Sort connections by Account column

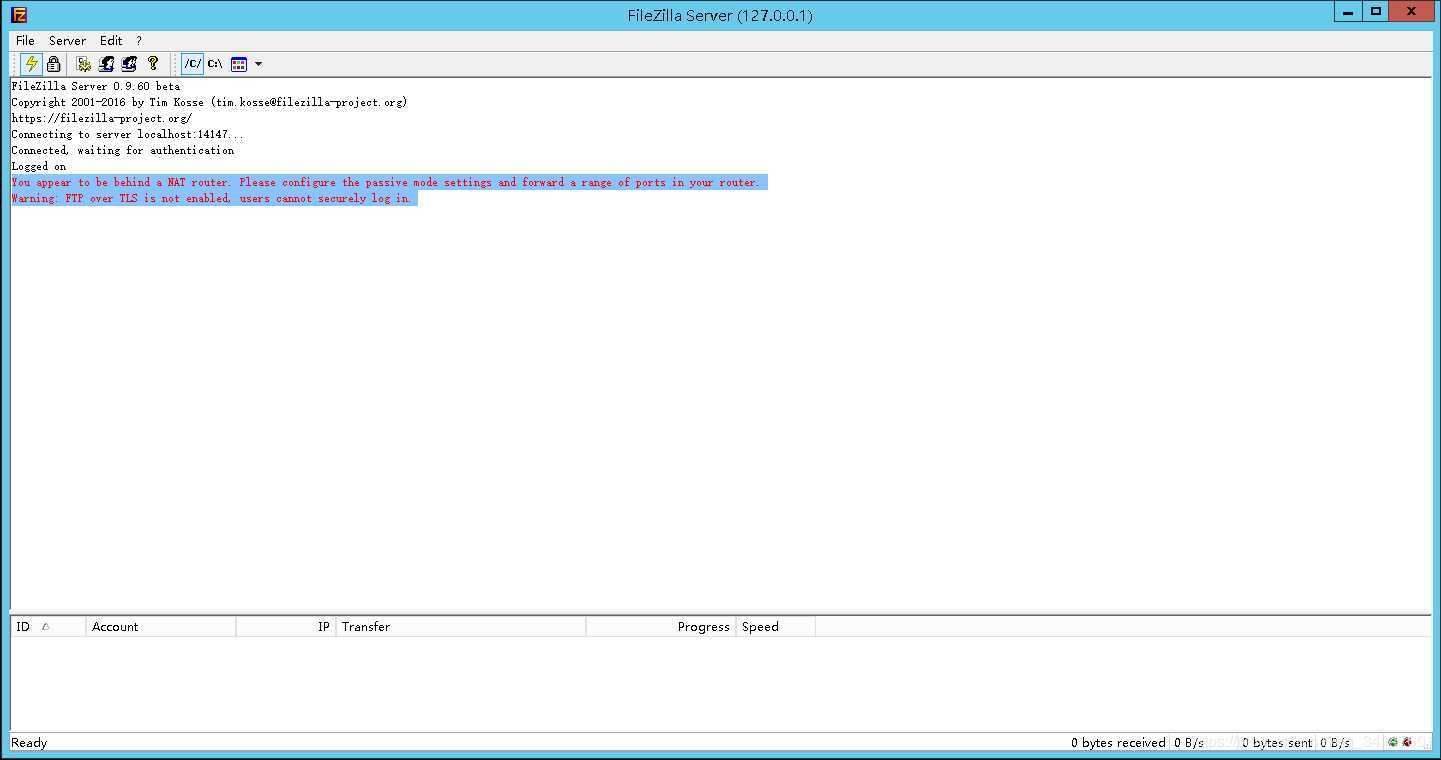[161, 627]
